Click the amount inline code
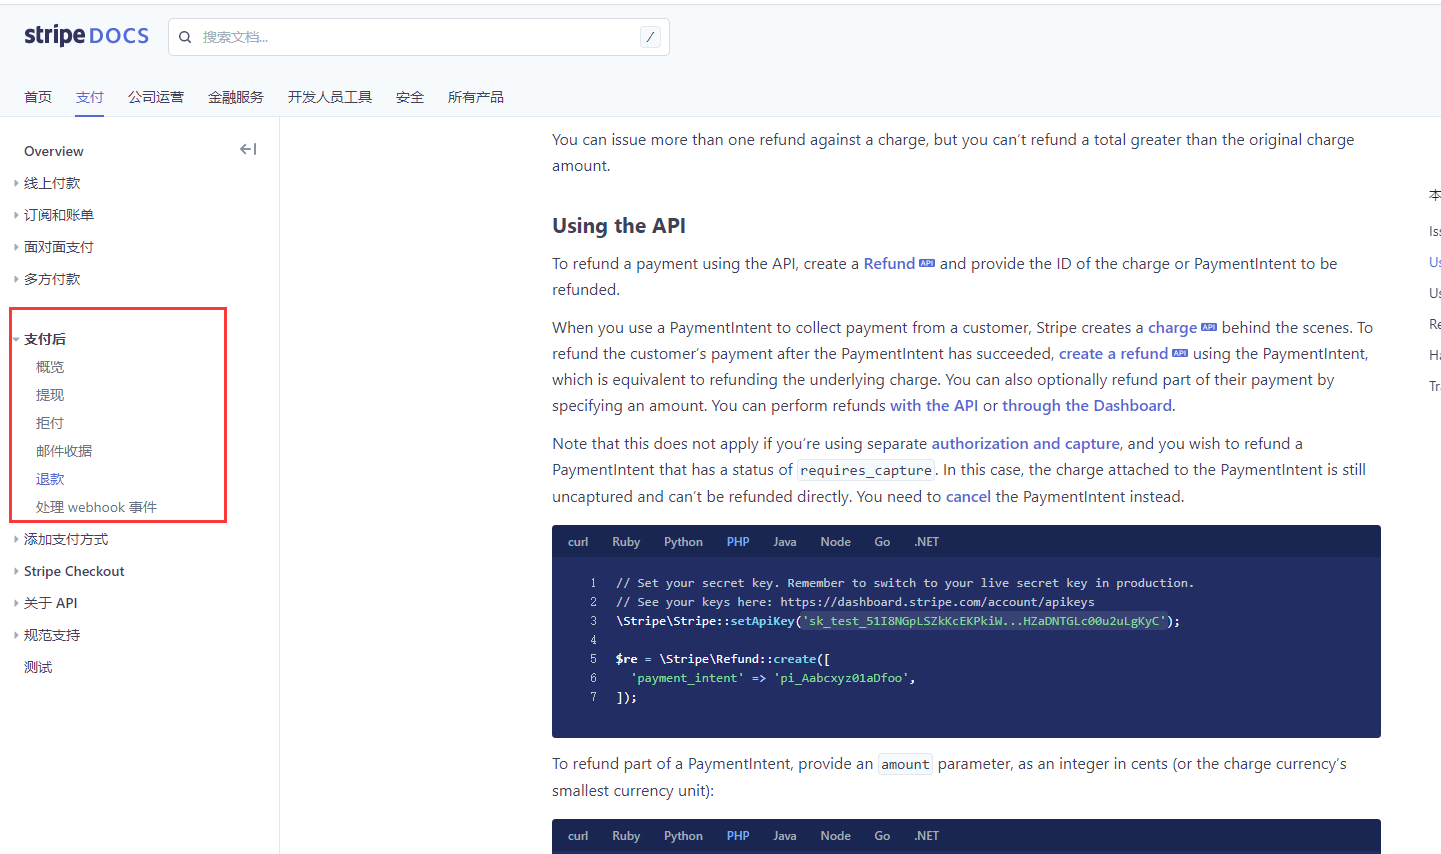This screenshot has height=854, width=1441. [x=905, y=764]
